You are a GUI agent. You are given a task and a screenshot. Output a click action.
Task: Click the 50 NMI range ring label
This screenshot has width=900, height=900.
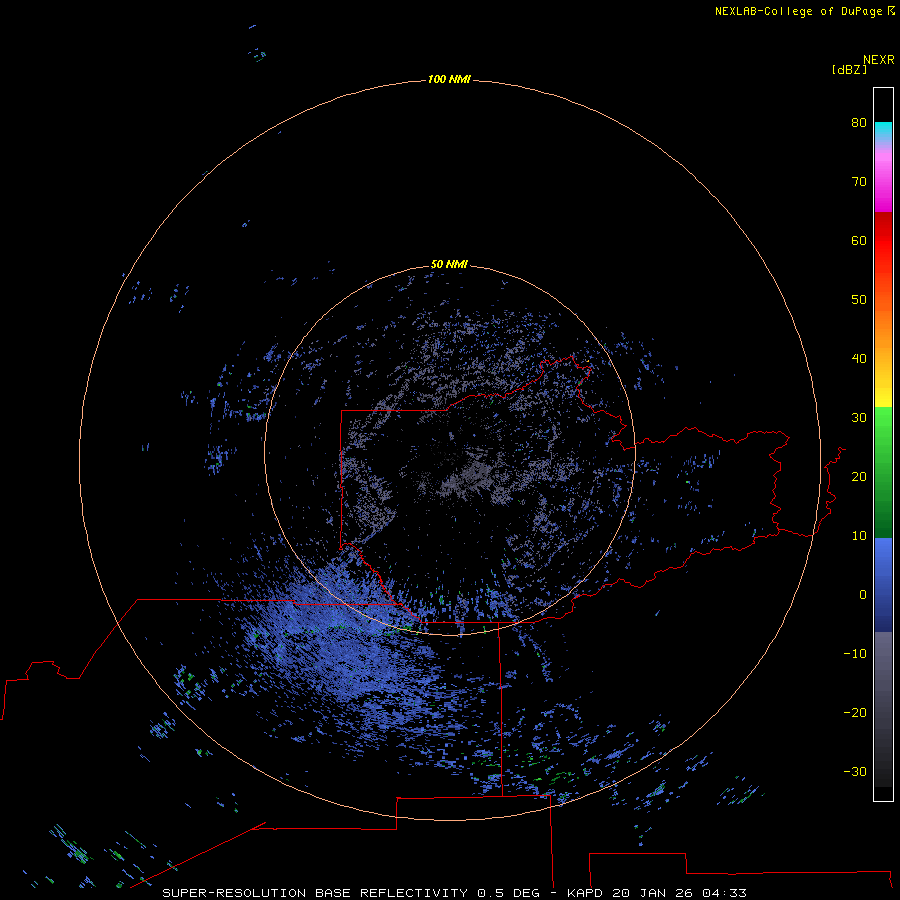(x=449, y=264)
